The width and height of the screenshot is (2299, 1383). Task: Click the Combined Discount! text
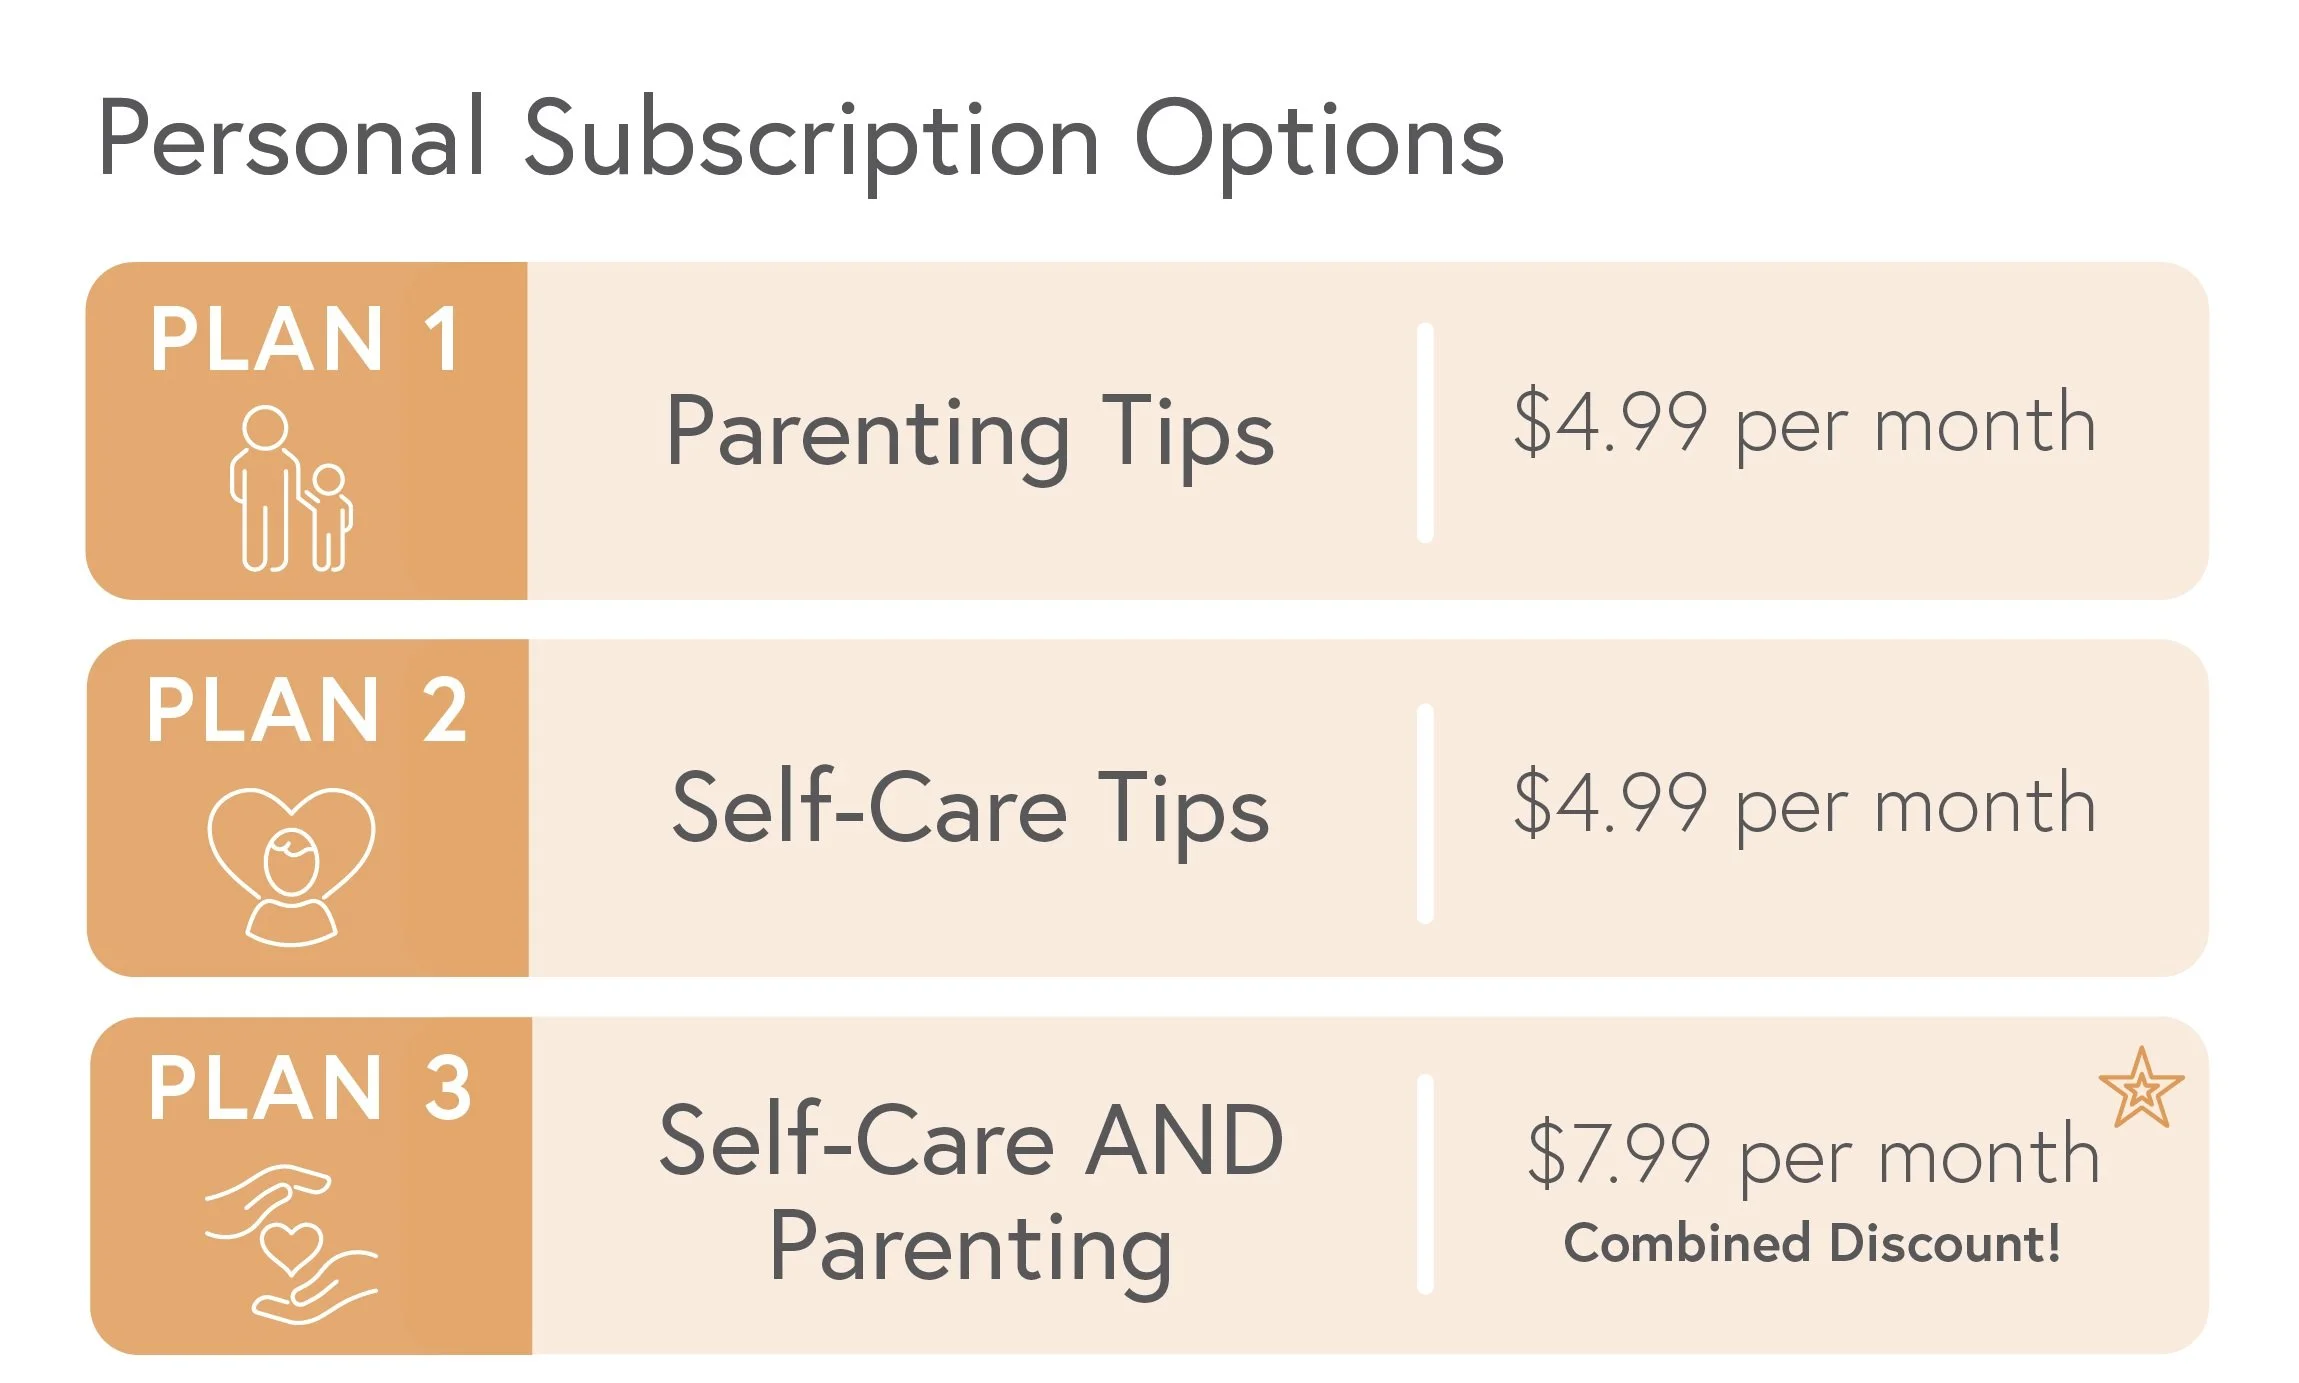1812,1243
